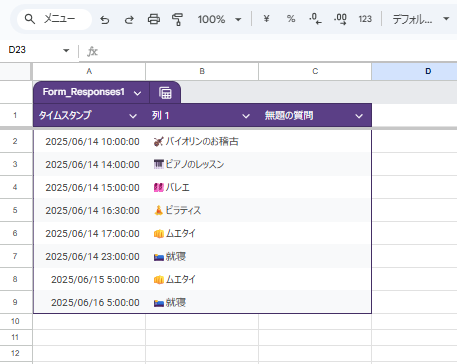Open the 列 1 column dropdown
457x364 pixels.
coord(246,116)
